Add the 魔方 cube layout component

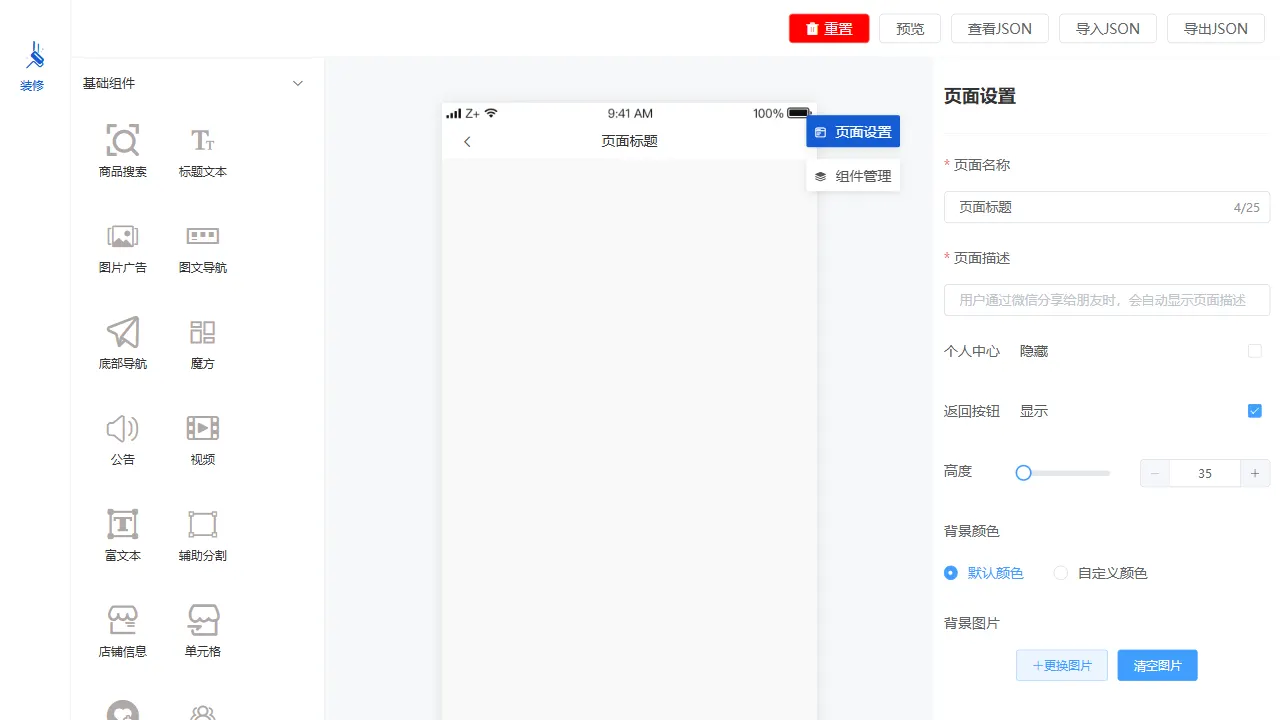pyautogui.click(x=203, y=343)
